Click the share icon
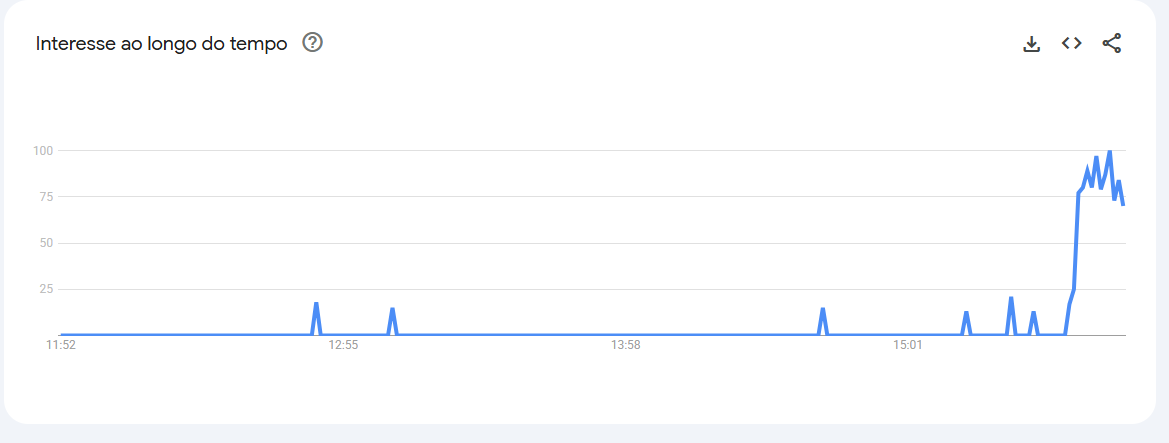This screenshot has height=443, width=1169. (1112, 43)
